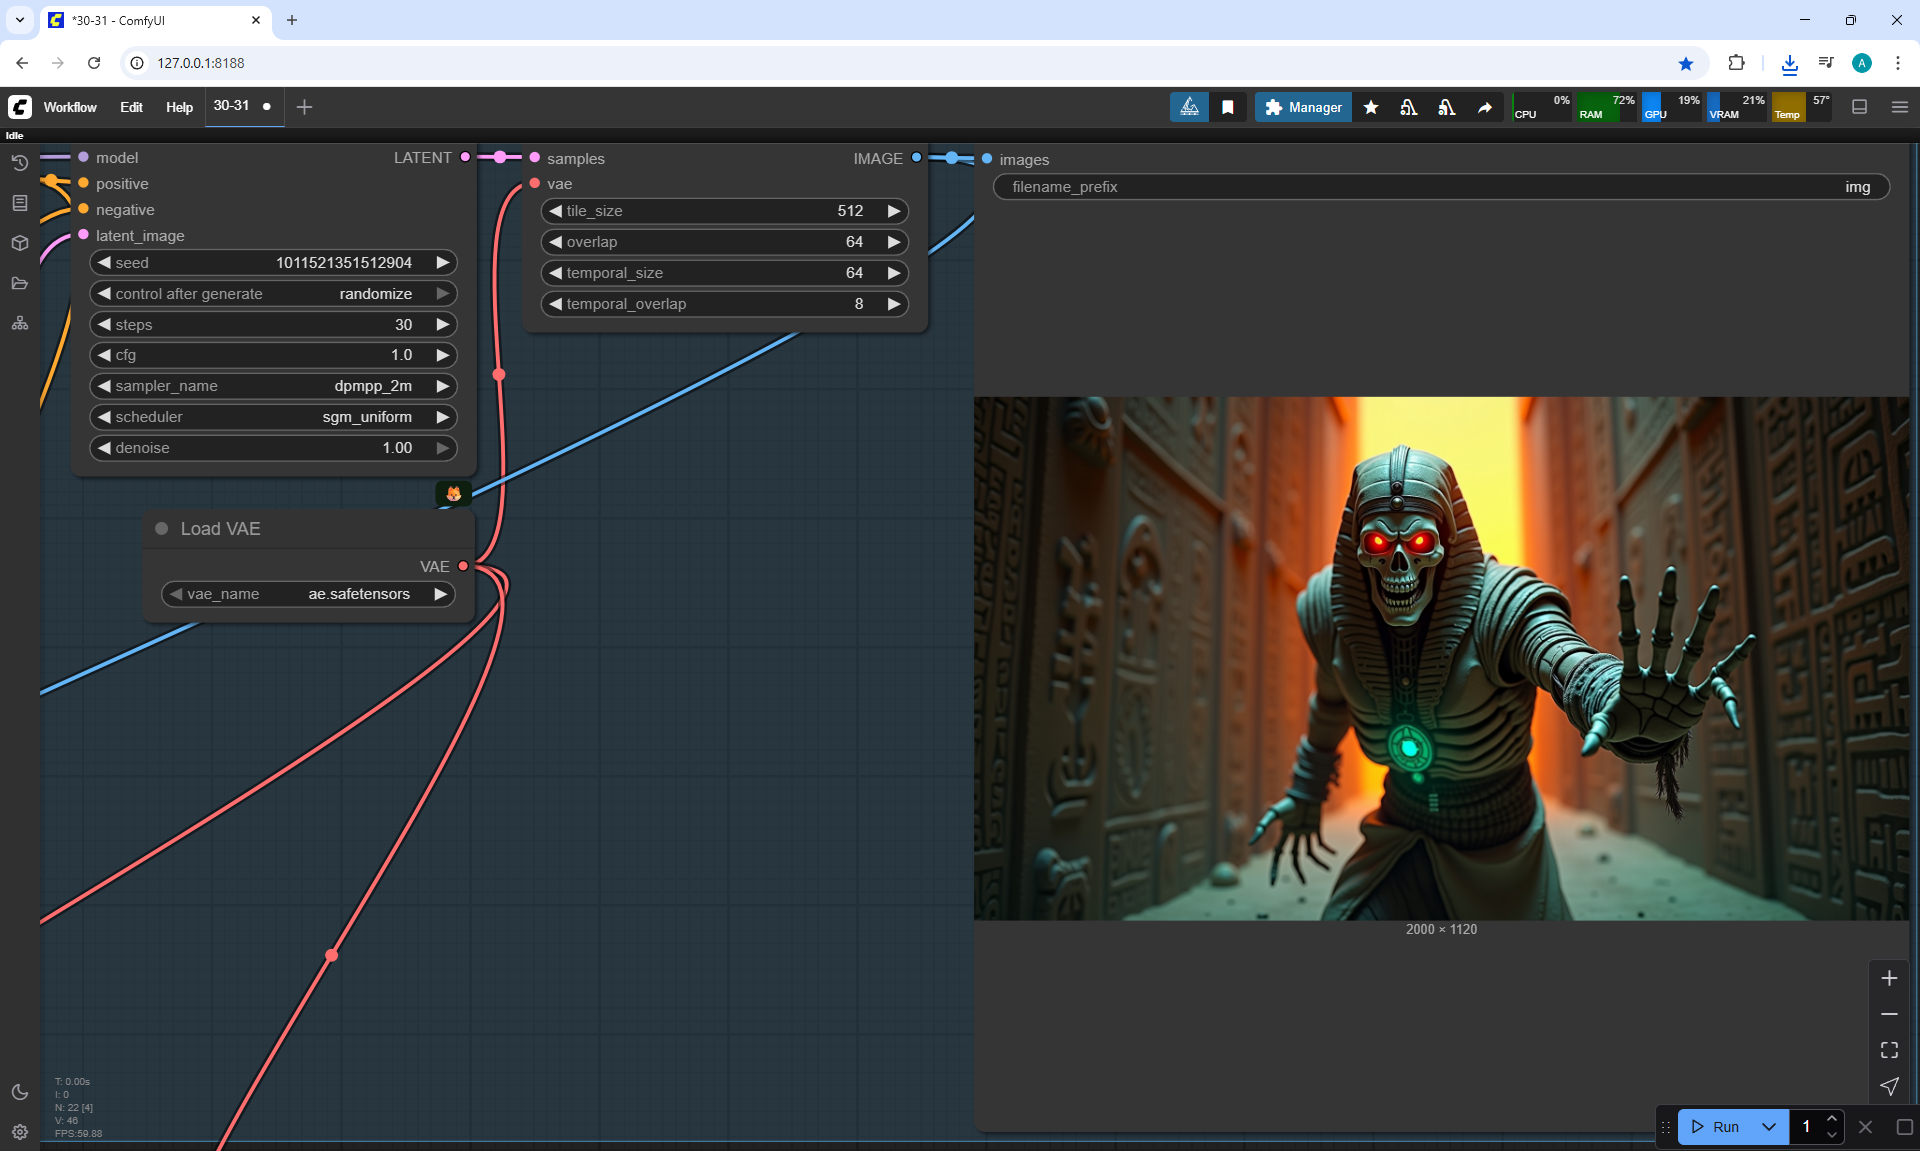The image size is (1920, 1151).
Task: Toggle the bottom panel icon
Action: click(x=1860, y=107)
